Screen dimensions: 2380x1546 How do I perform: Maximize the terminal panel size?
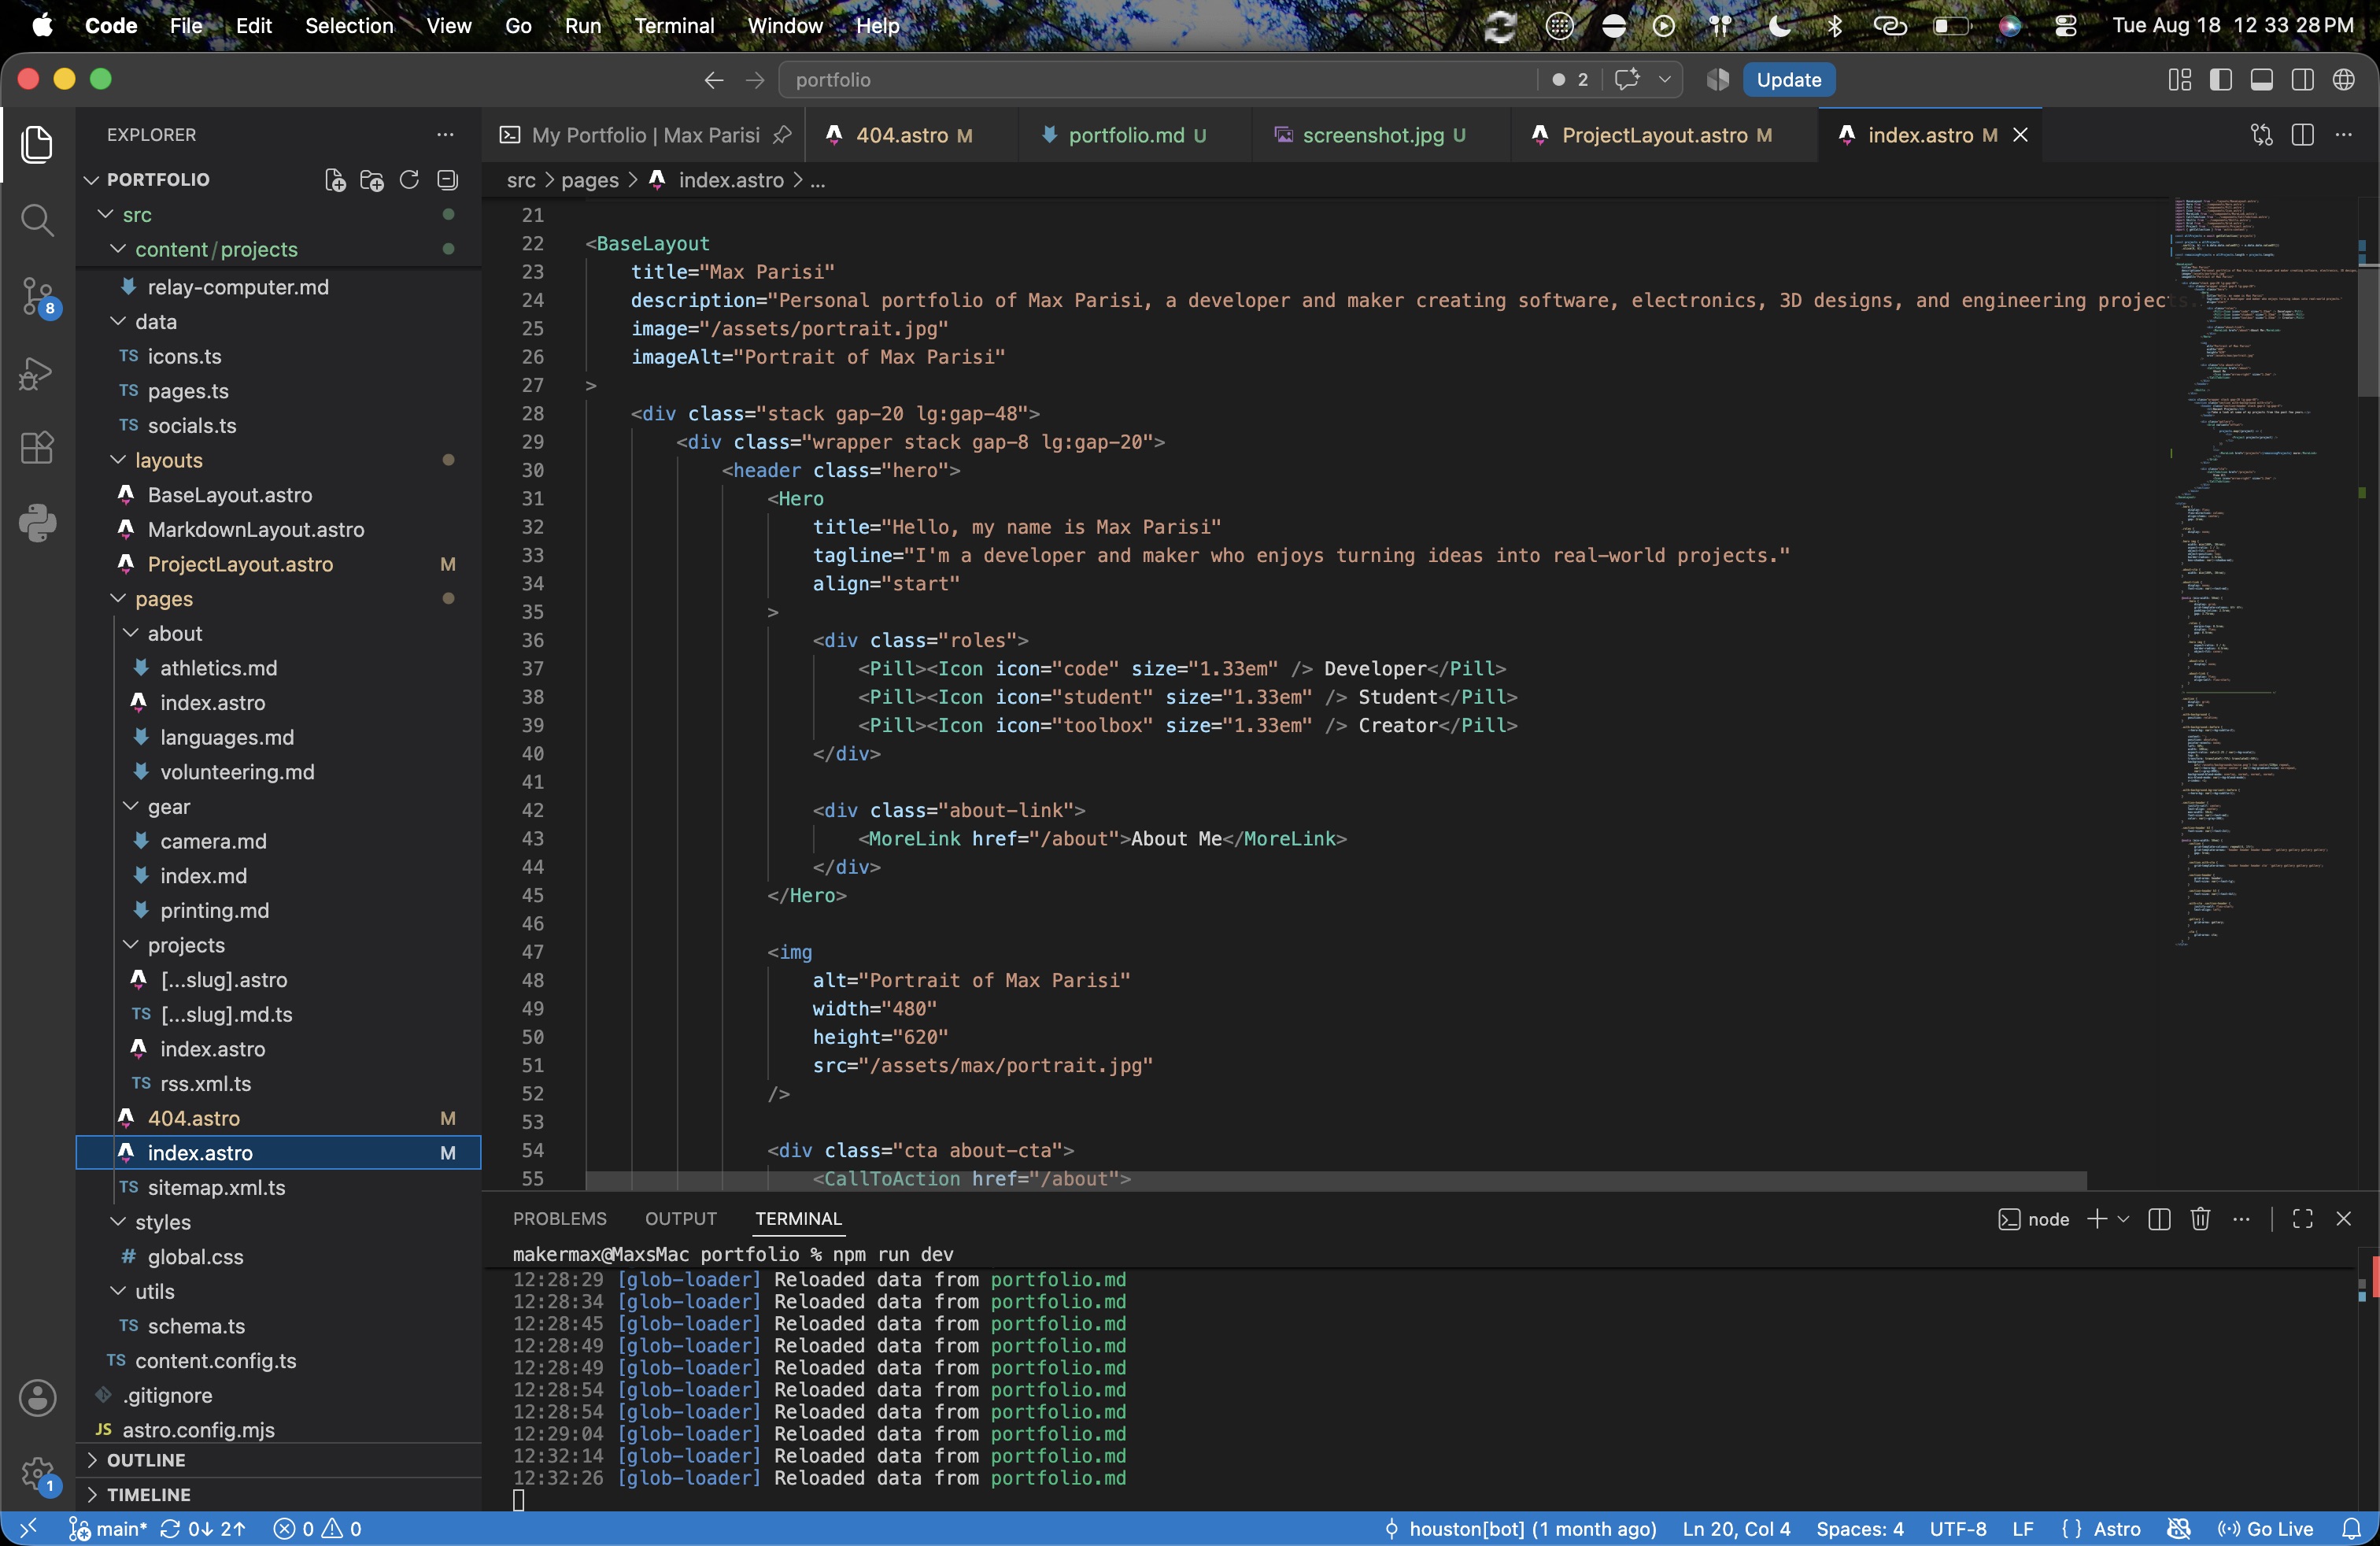click(2302, 1219)
